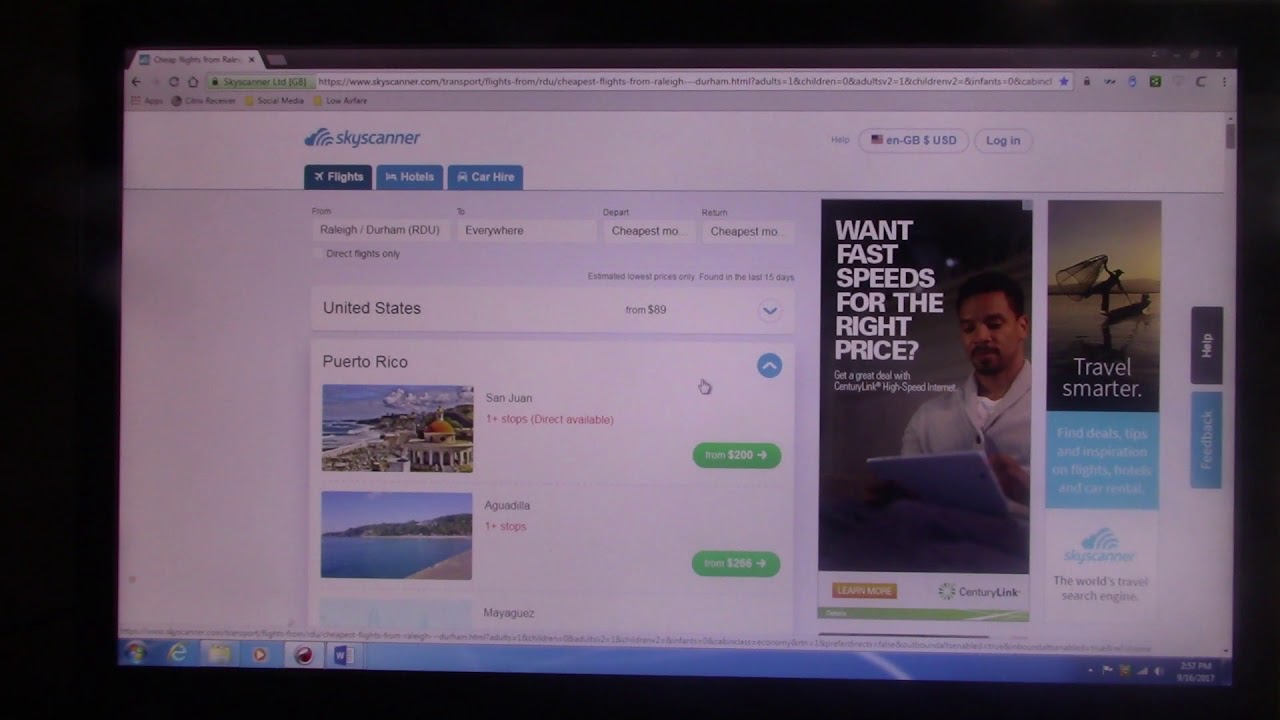Switch to the Car Hire tab
1280x720 pixels.
point(485,177)
